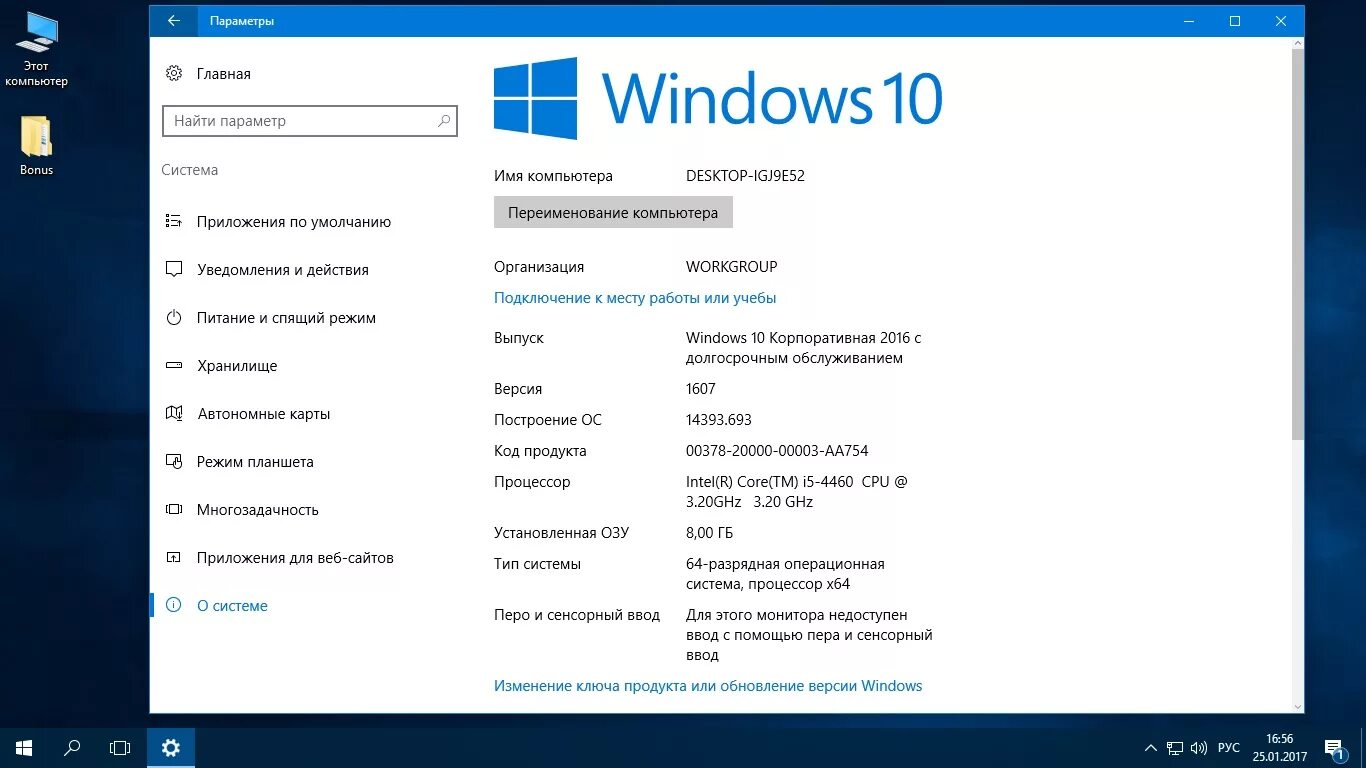The width and height of the screenshot is (1366, 768).
Task: Click version value 1607
Action: (x=701, y=389)
